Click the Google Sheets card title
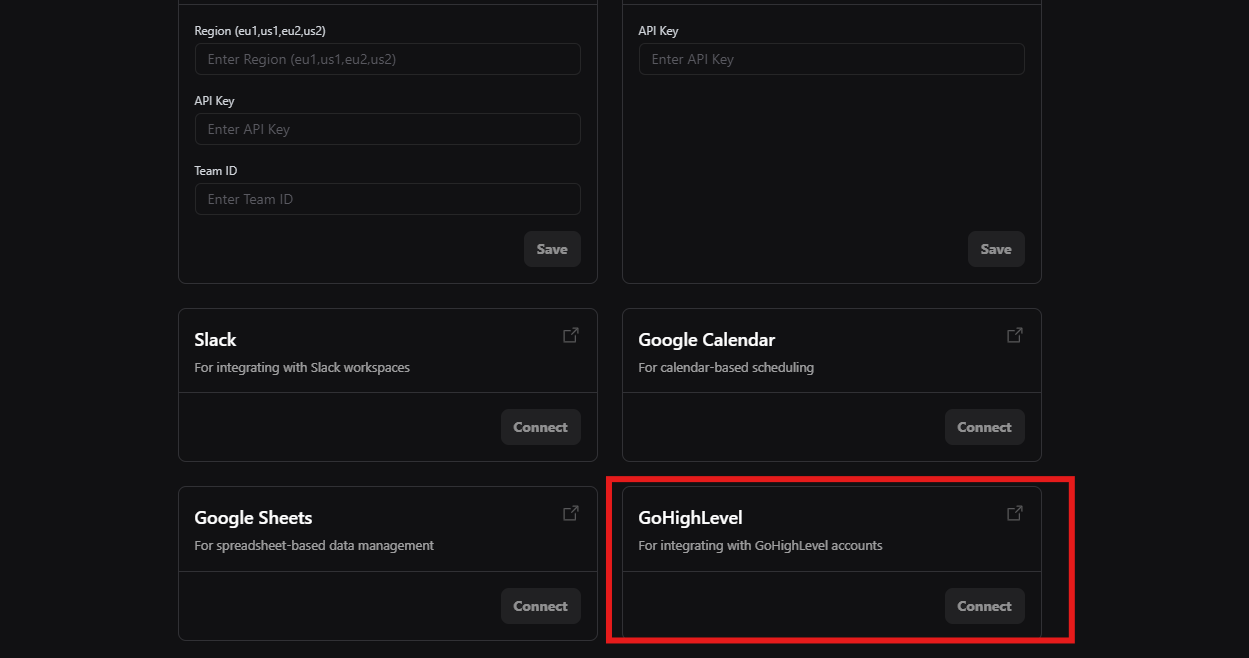The height and width of the screenshot is (658, 1249). (x=253, y=518)
